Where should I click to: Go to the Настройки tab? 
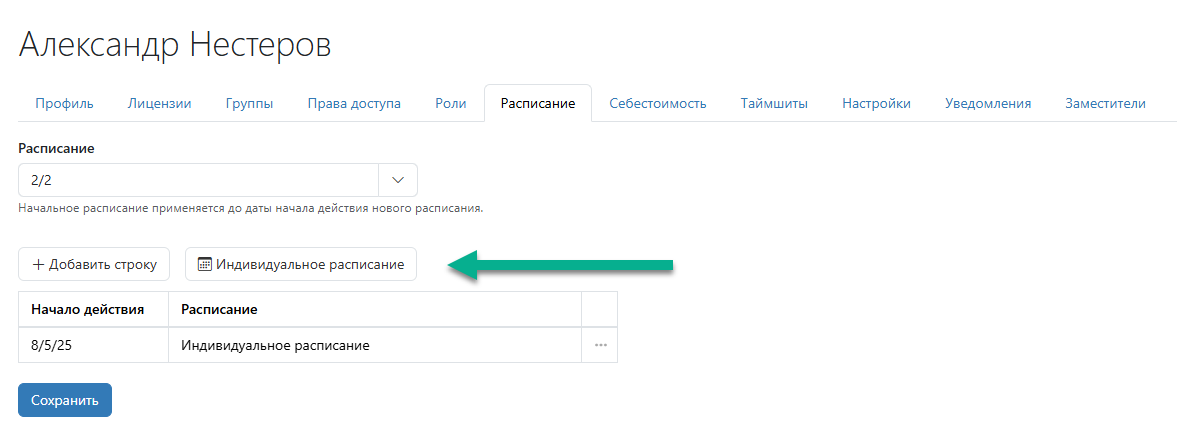tap(876, 104)
